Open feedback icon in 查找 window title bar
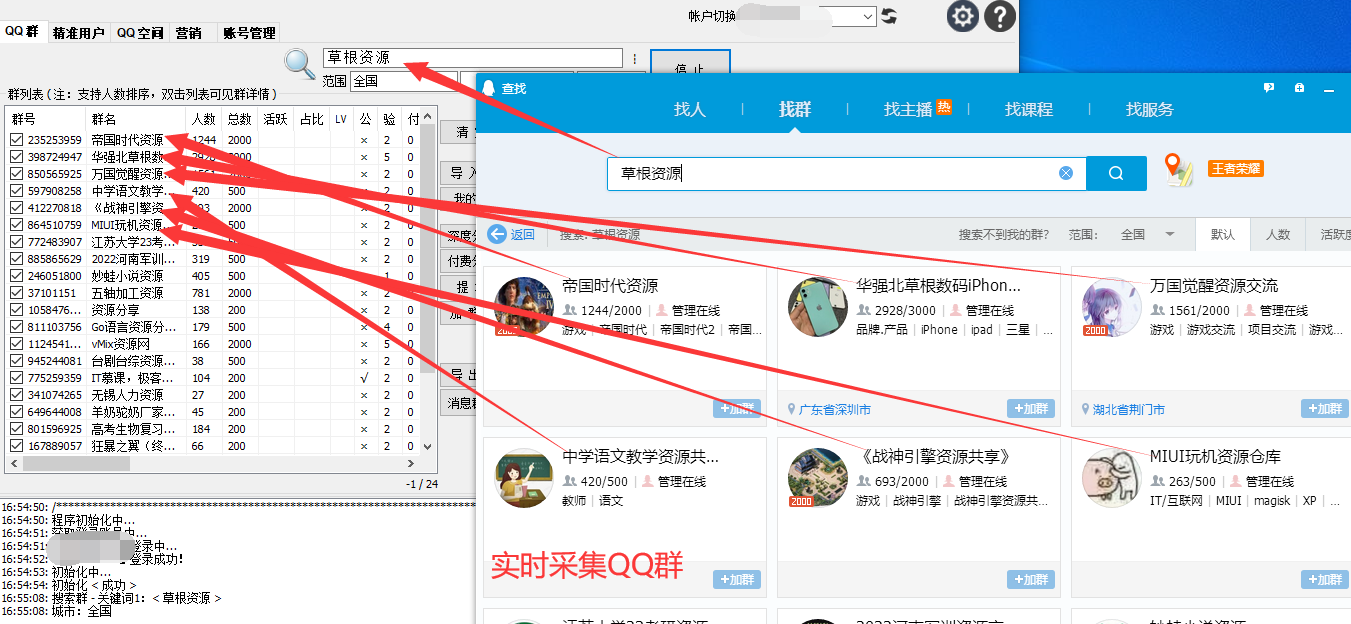Viewport: 1351px width, 624px height. [x=1269, y=88]
